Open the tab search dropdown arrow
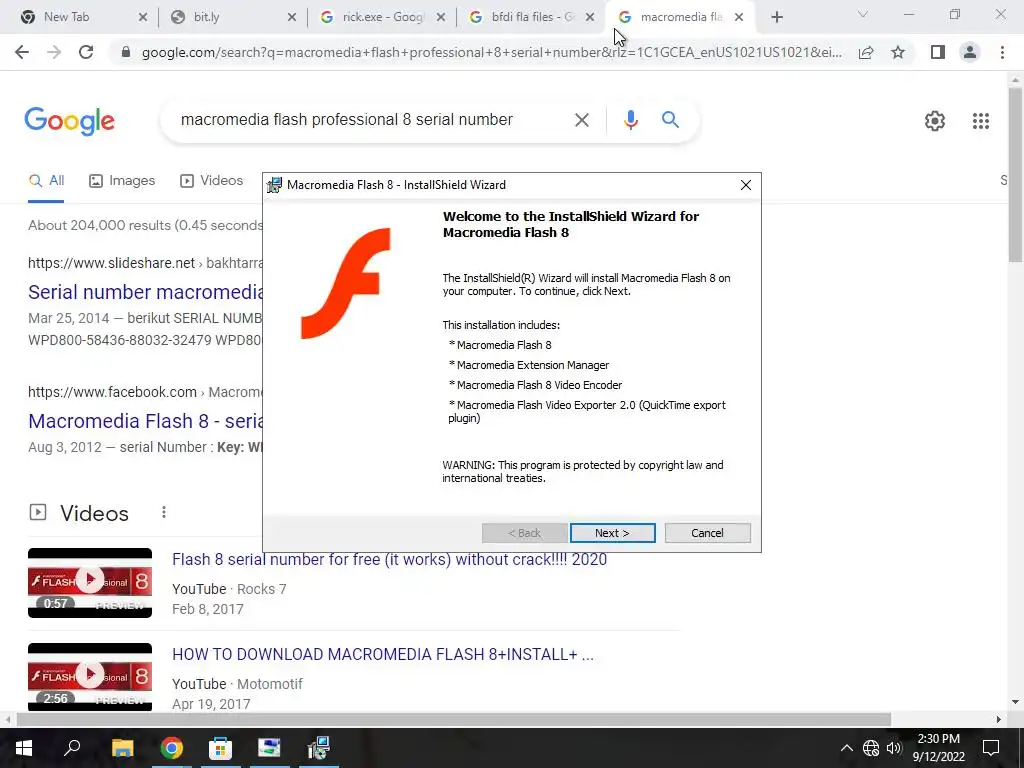Viewport: 1024px width, 768px height. click(863, 14)
